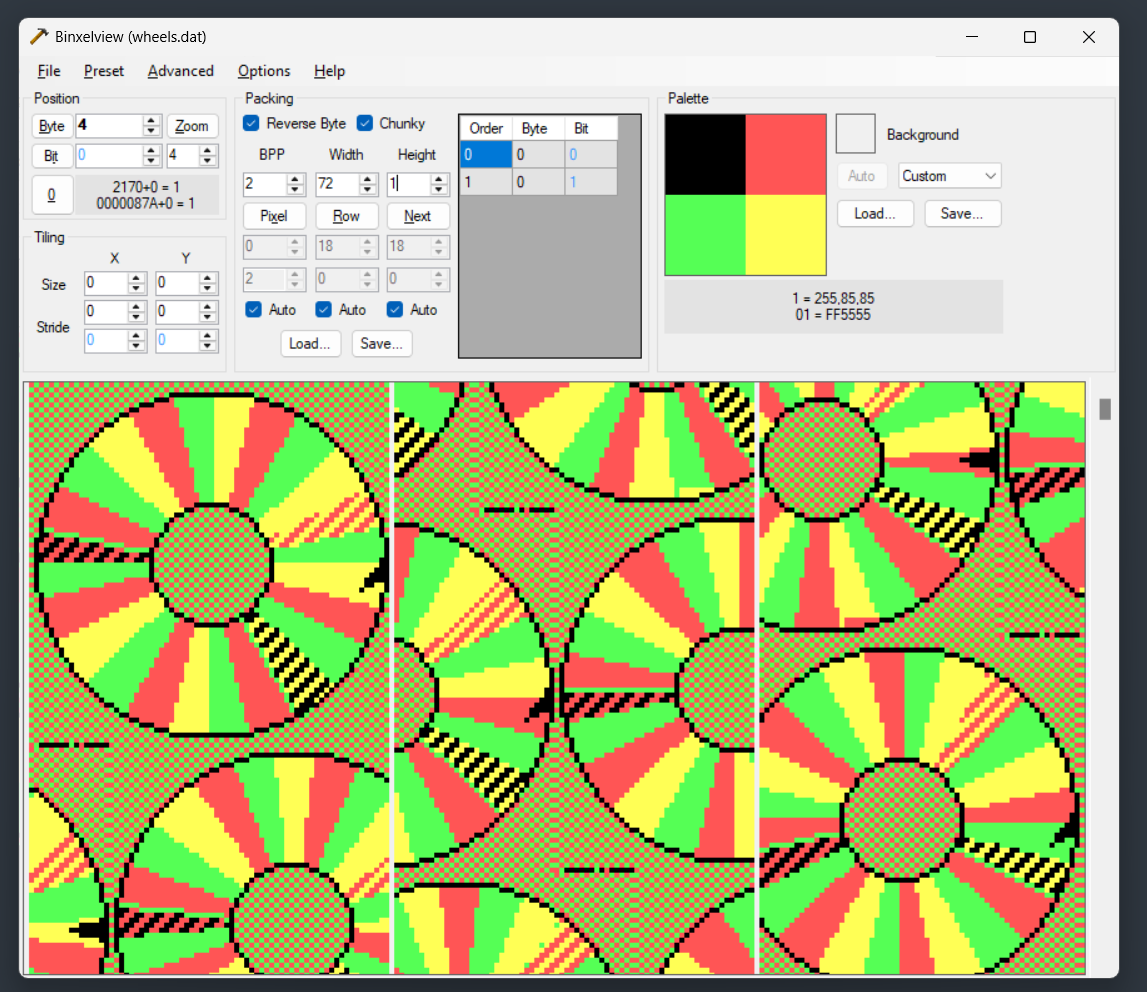The height and width of the screenshot is (992, 1147).
Task: Open the File menu
Action: coord(48,71)
